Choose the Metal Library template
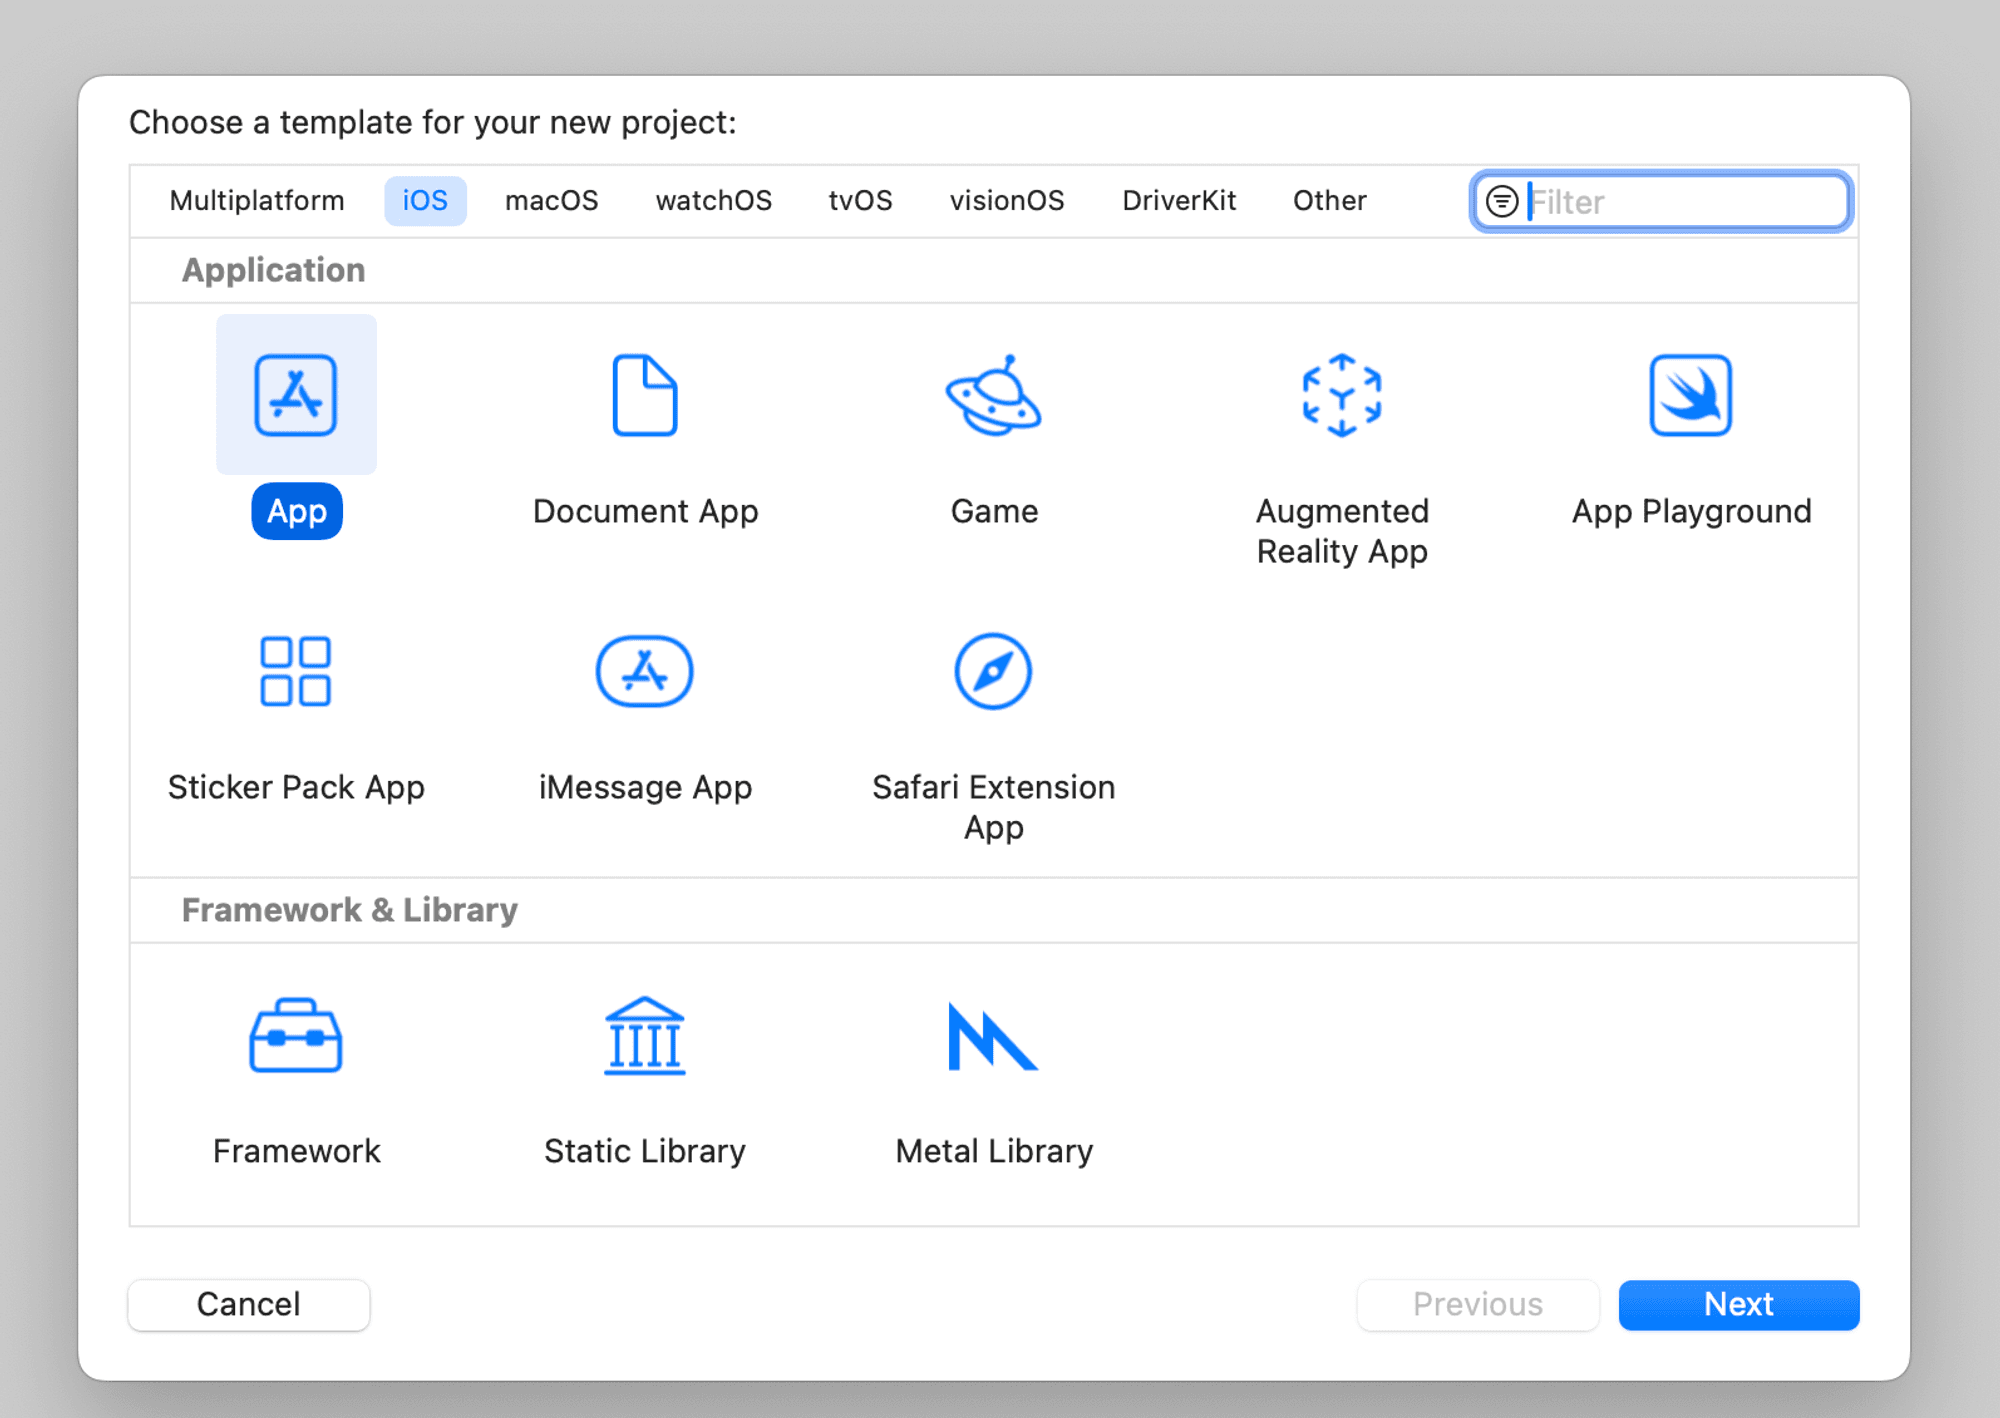The width and height of the screenshot is (2000, 1418). [994, 1037]
